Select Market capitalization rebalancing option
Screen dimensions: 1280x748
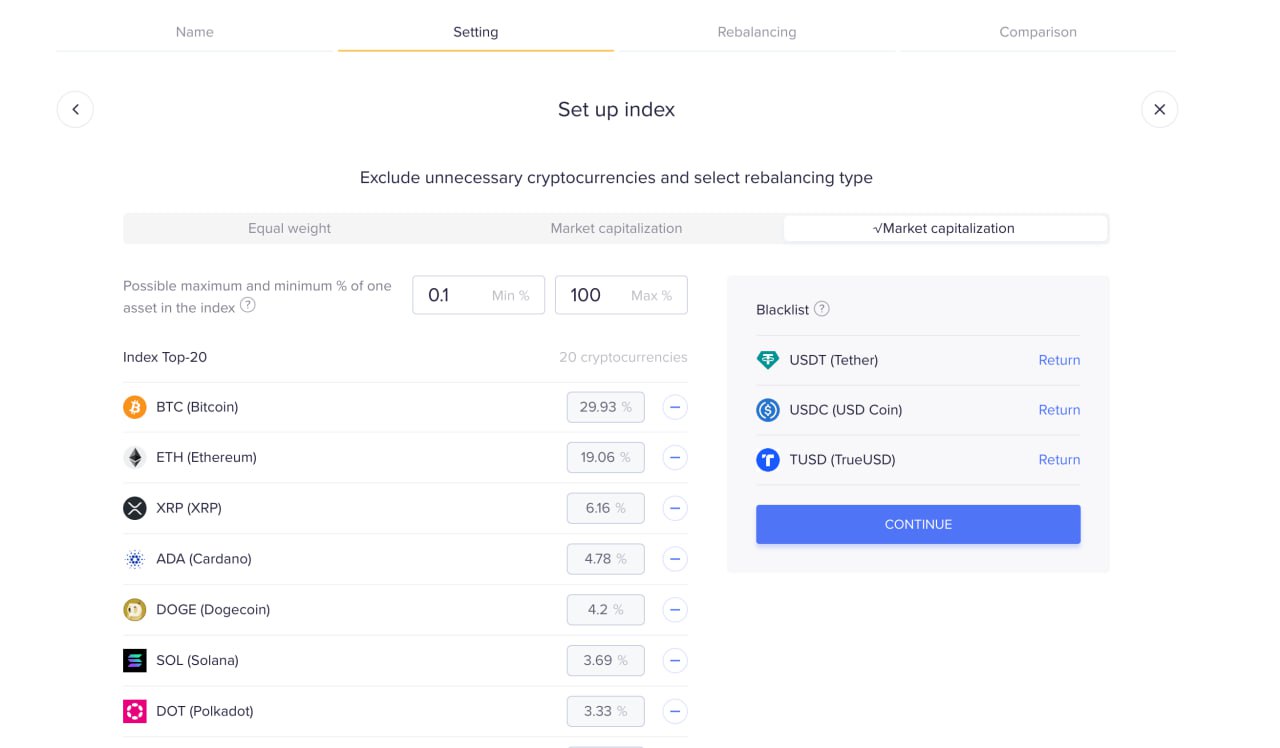pyautogui.click(x=616, y=228)
